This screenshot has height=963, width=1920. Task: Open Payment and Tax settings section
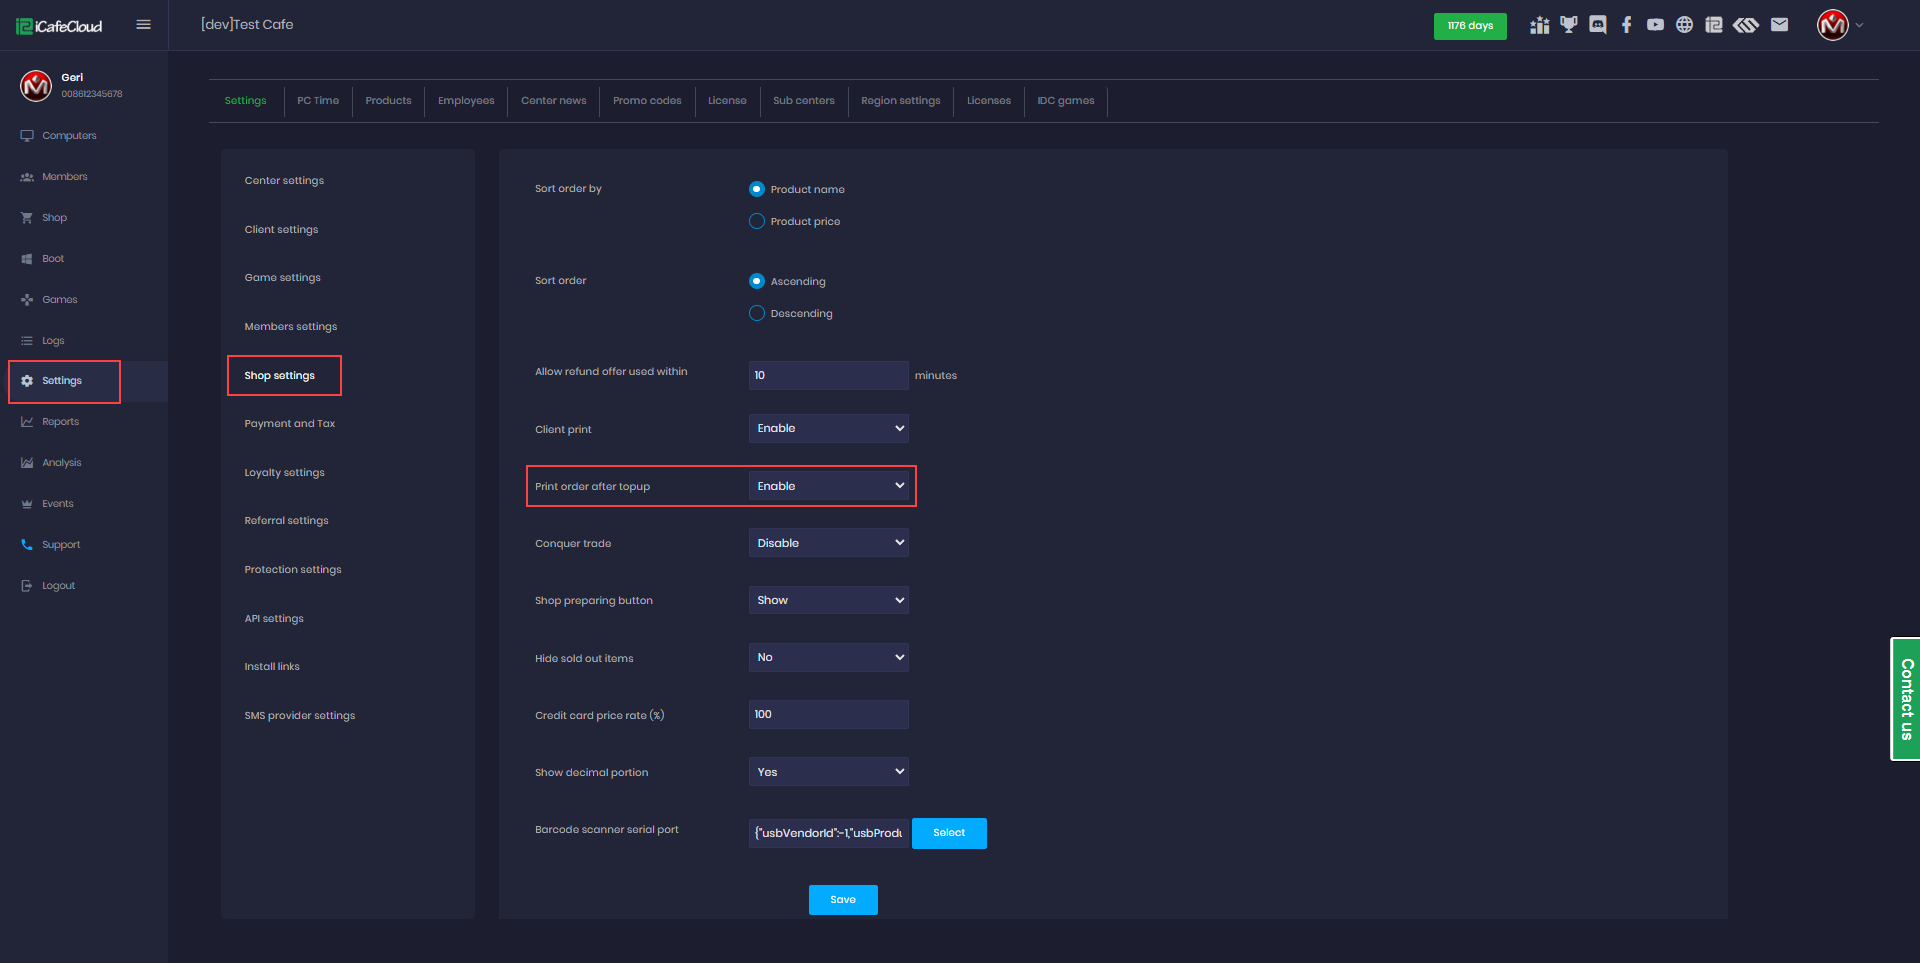click(290, 424)
